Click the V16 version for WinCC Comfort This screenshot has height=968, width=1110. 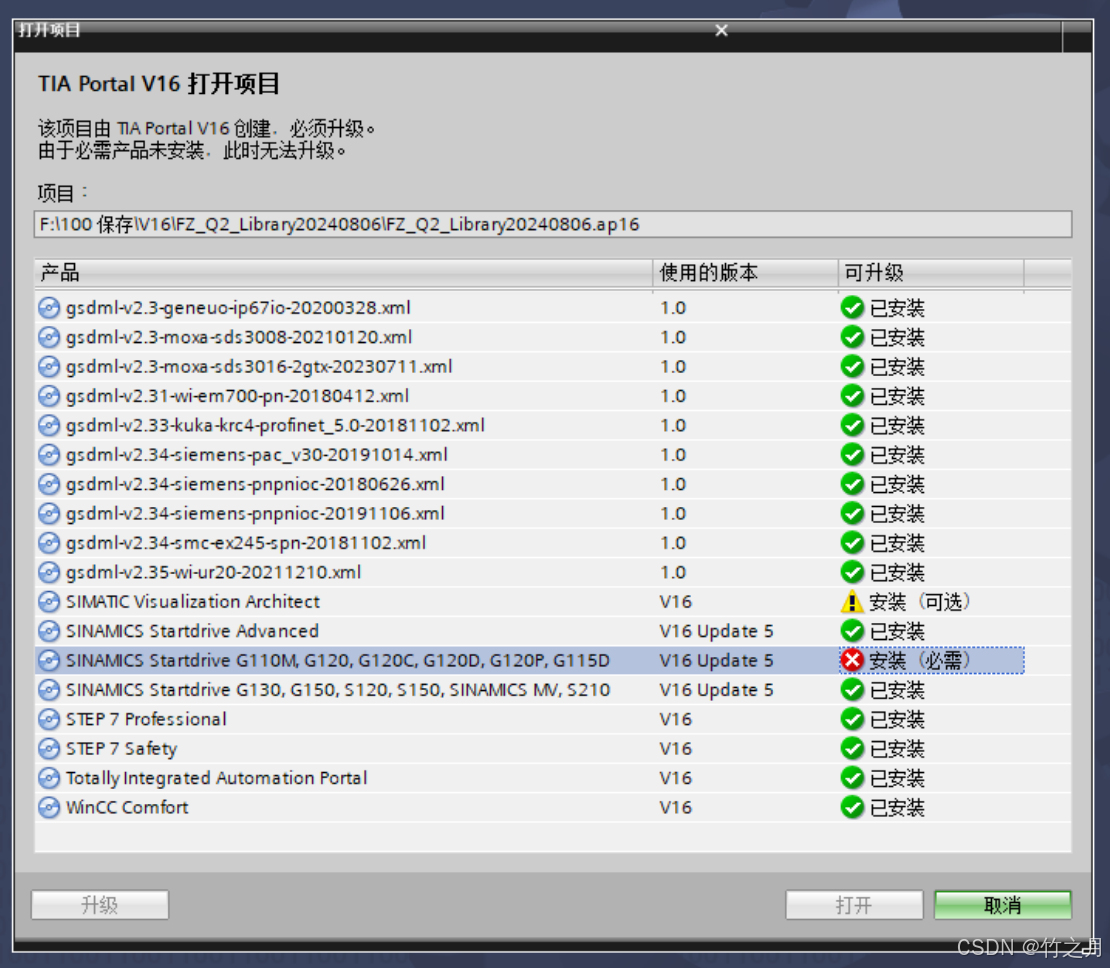coord(676,808)
